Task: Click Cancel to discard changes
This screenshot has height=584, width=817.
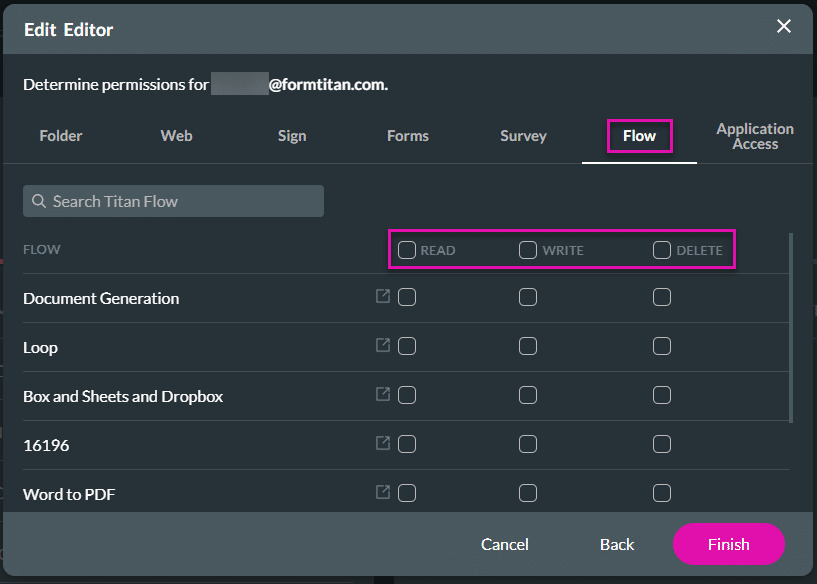Action: pyautogui.click(x=505, y=544)
